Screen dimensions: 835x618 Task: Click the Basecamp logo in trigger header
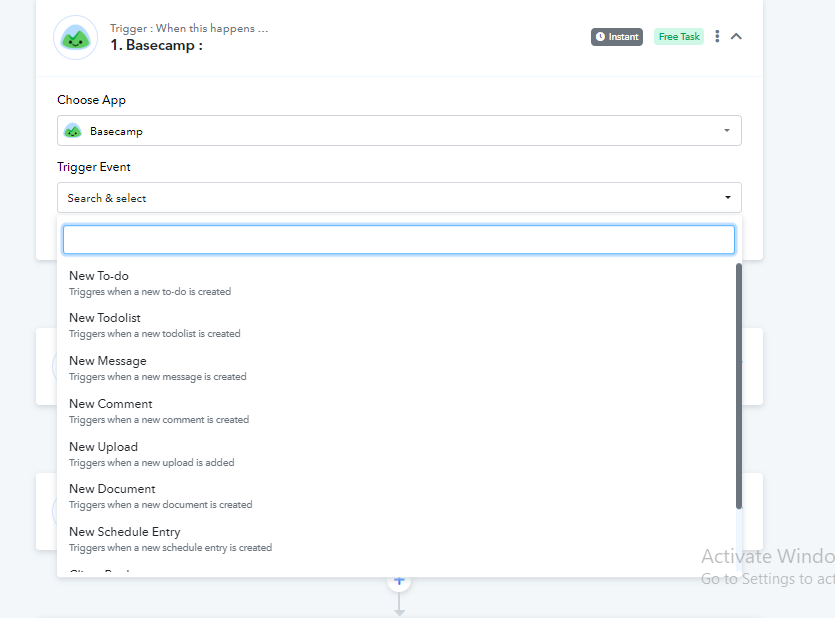tap(76, 38)
